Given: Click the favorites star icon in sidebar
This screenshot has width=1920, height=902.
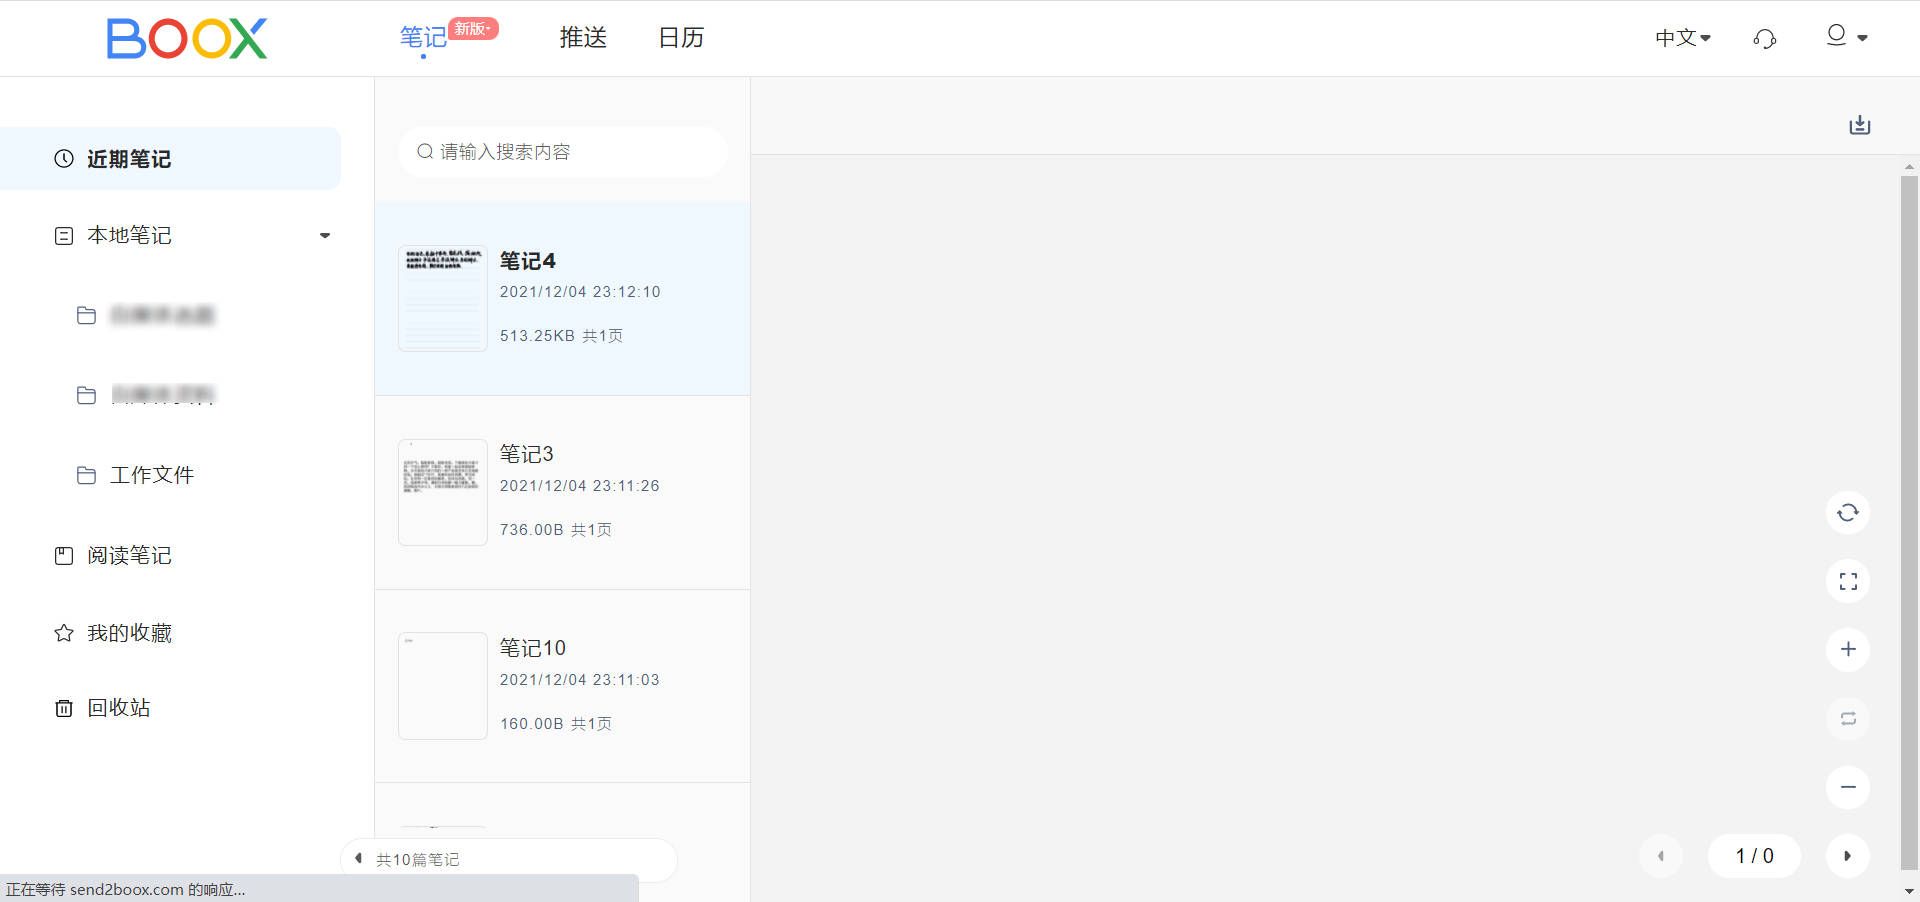Looking at the screenshot, I should [x=63, y=632].
